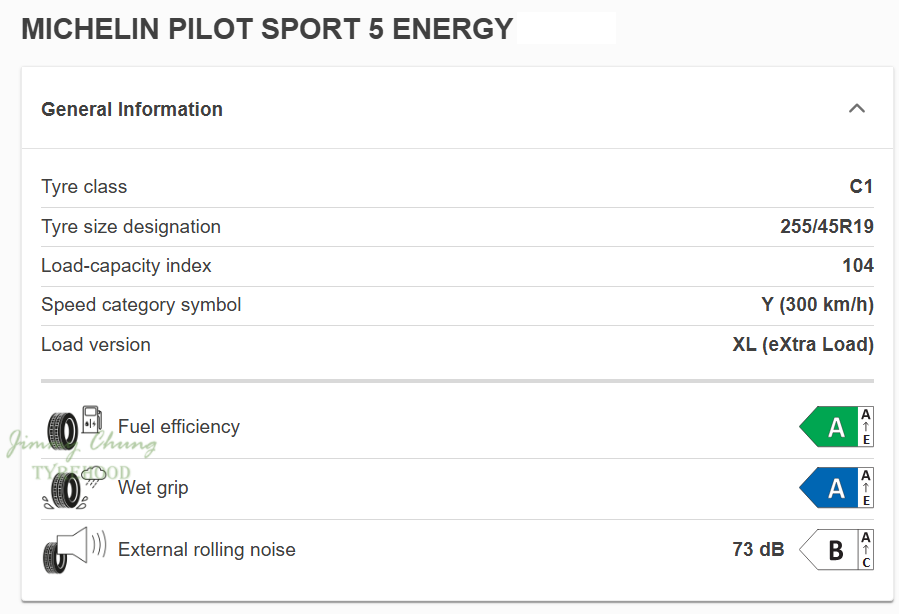Click the MICHELIN PILOT SPORT 5 ENERGY title
This screenshot has height=614, width=899.
(x=267, y=29)
